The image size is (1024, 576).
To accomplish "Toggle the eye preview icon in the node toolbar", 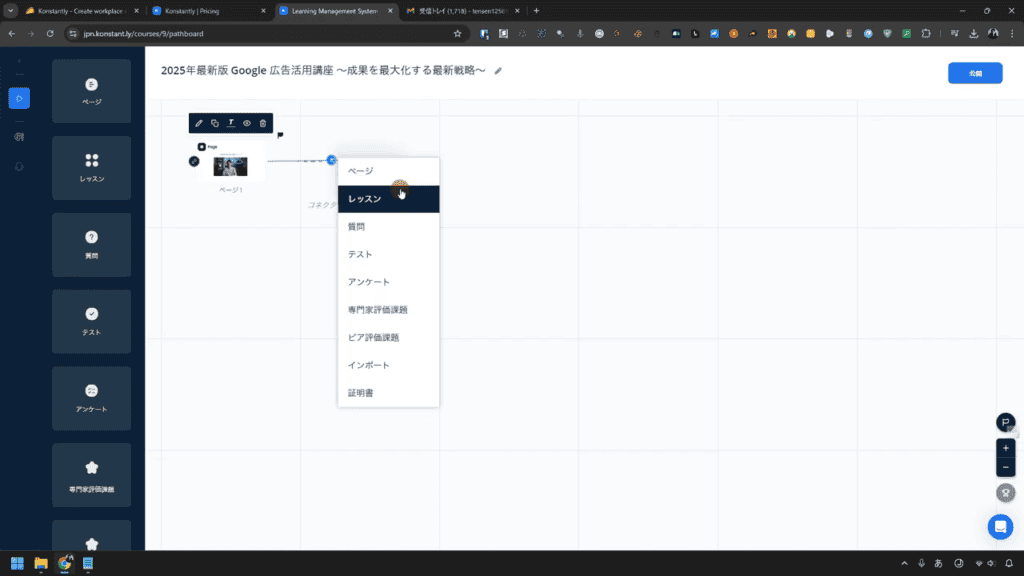I will (247, 123).
